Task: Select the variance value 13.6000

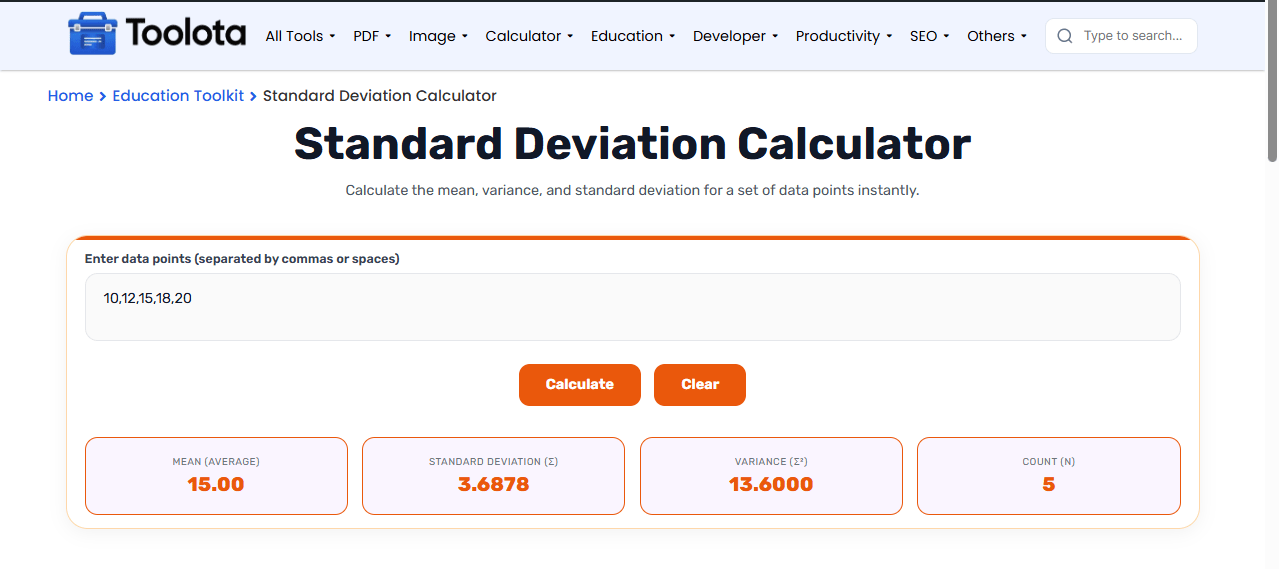Action: [771, 485]
